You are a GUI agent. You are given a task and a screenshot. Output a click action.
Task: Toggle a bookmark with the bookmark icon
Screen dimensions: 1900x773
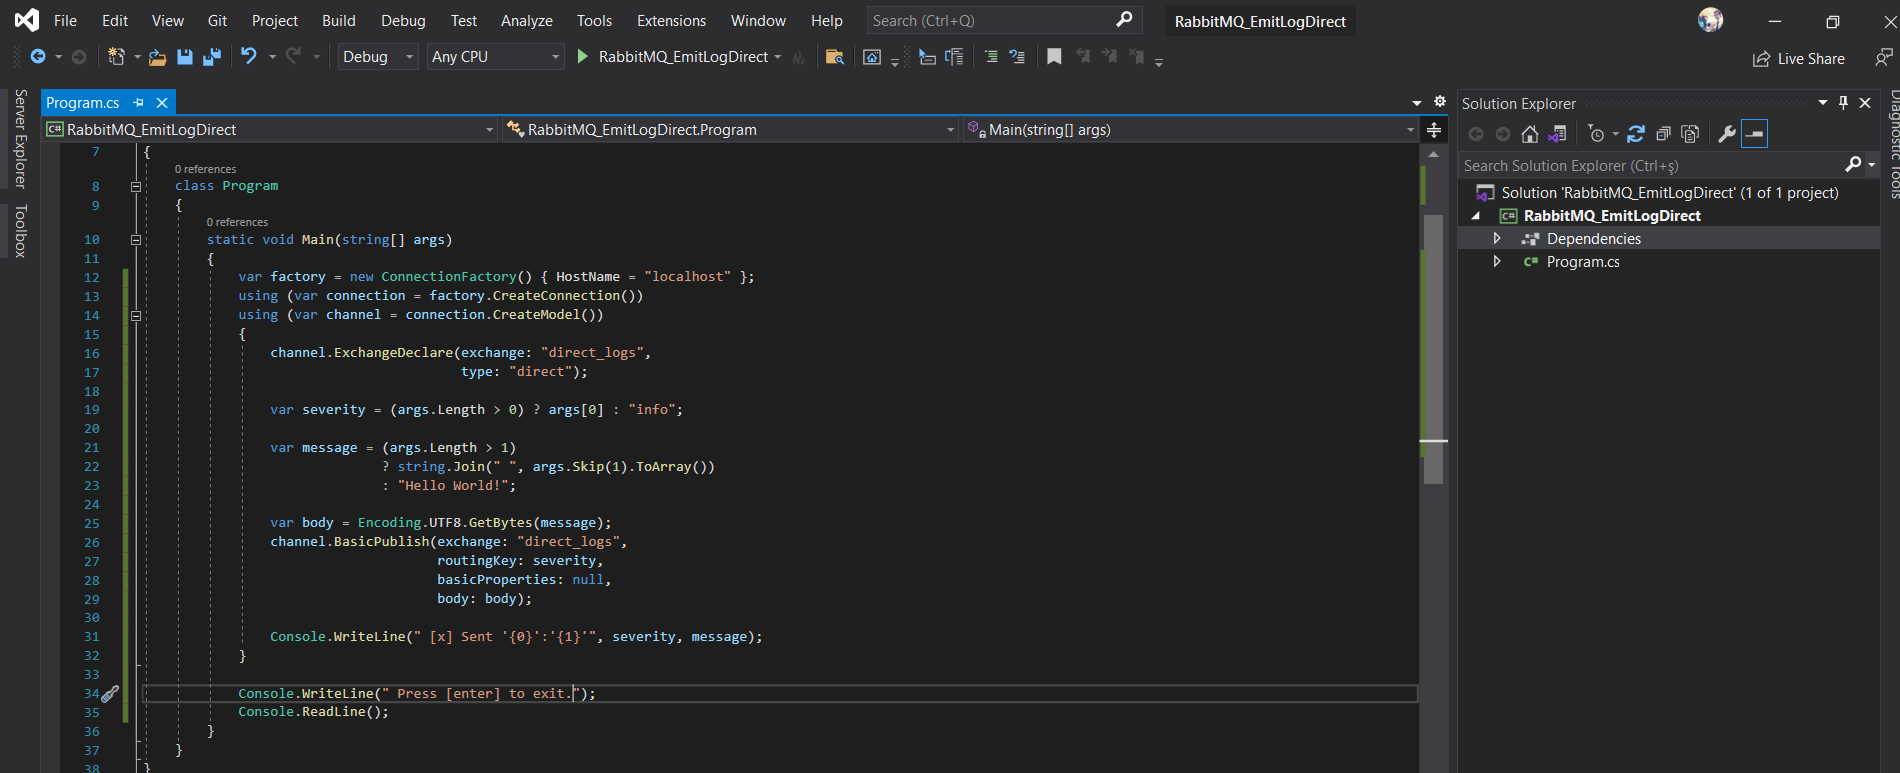coord(1054,57)
